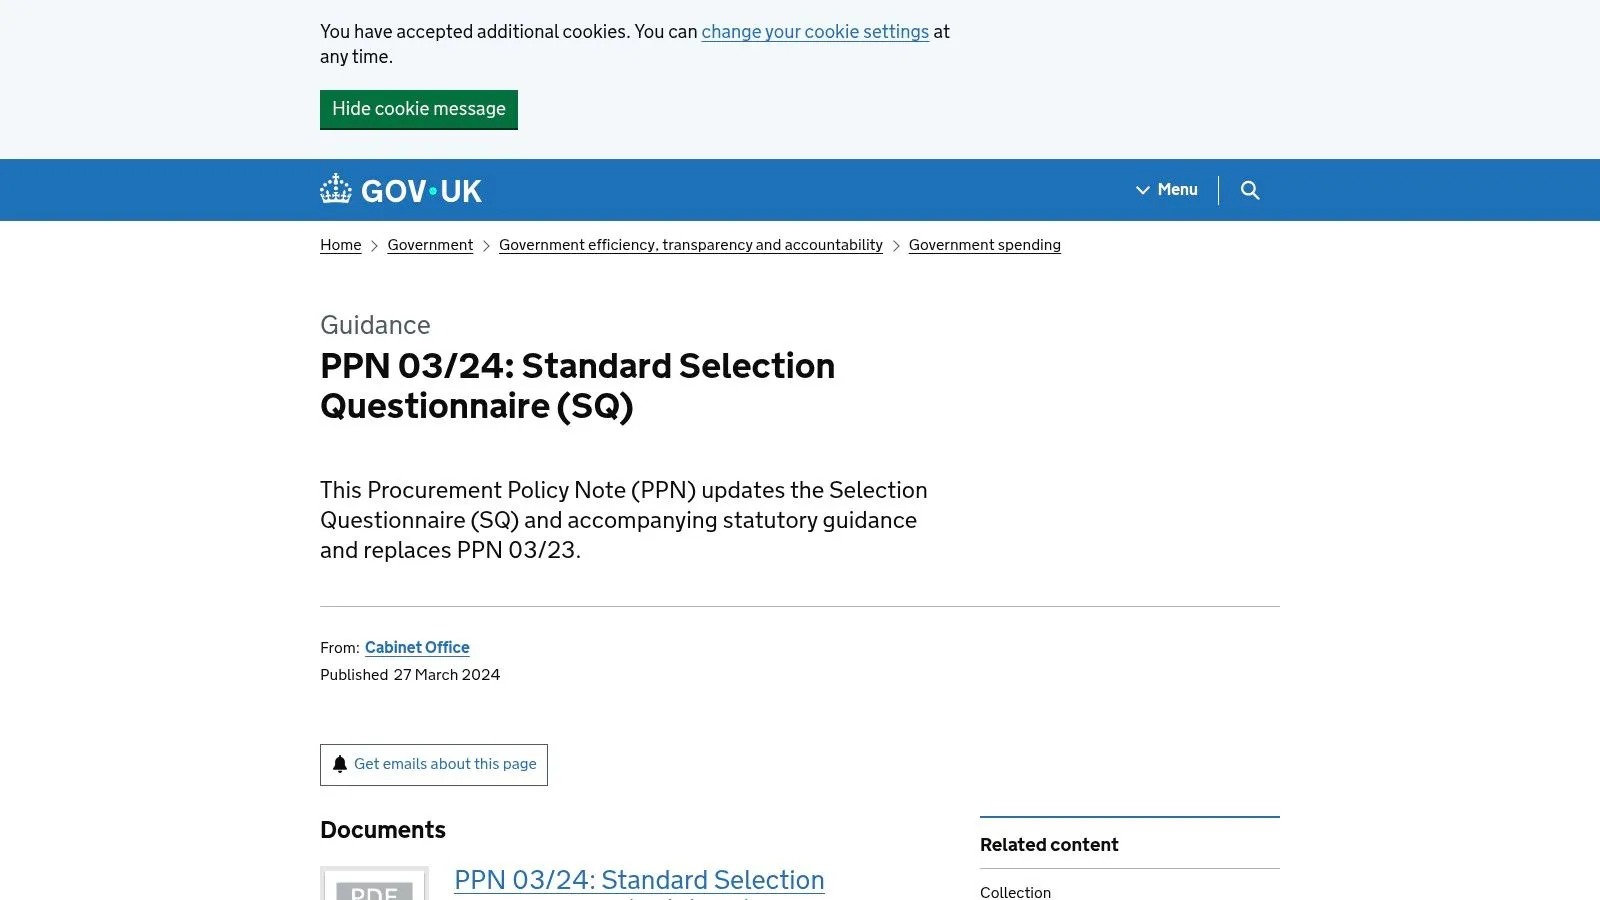Open change your cookie settings
The image size is (1600, 900).
(815, 31)
